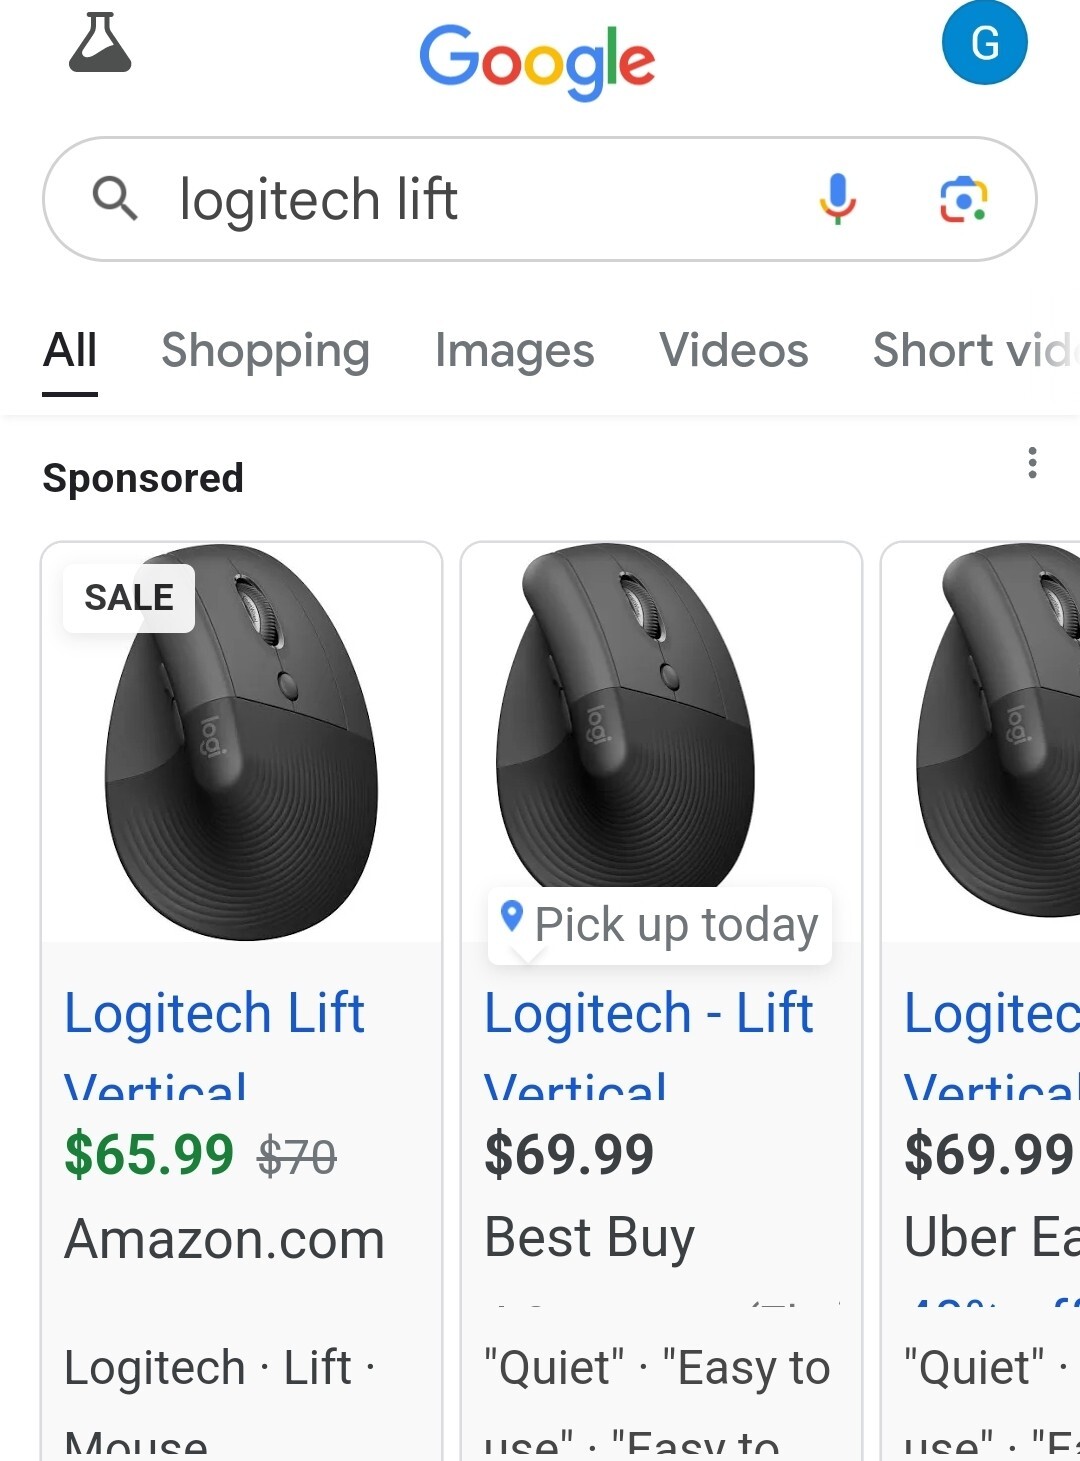
Task: Open Search Labs flask icon
Action: coord(100,44)
